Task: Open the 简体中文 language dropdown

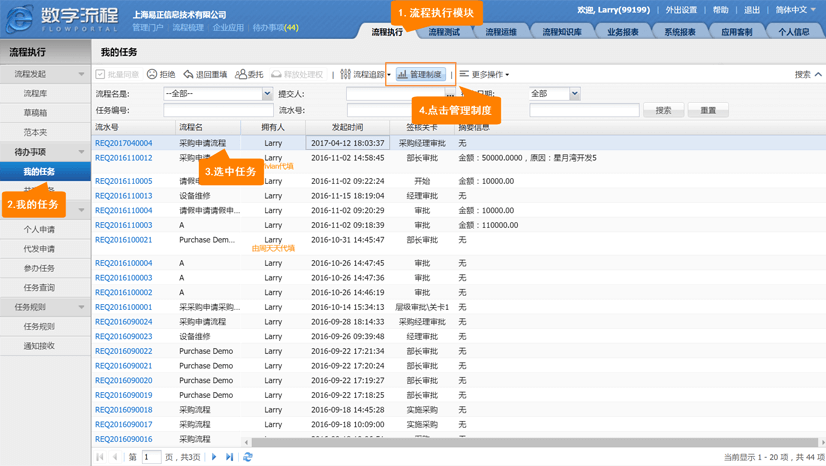Action: (x=795, y=10)
